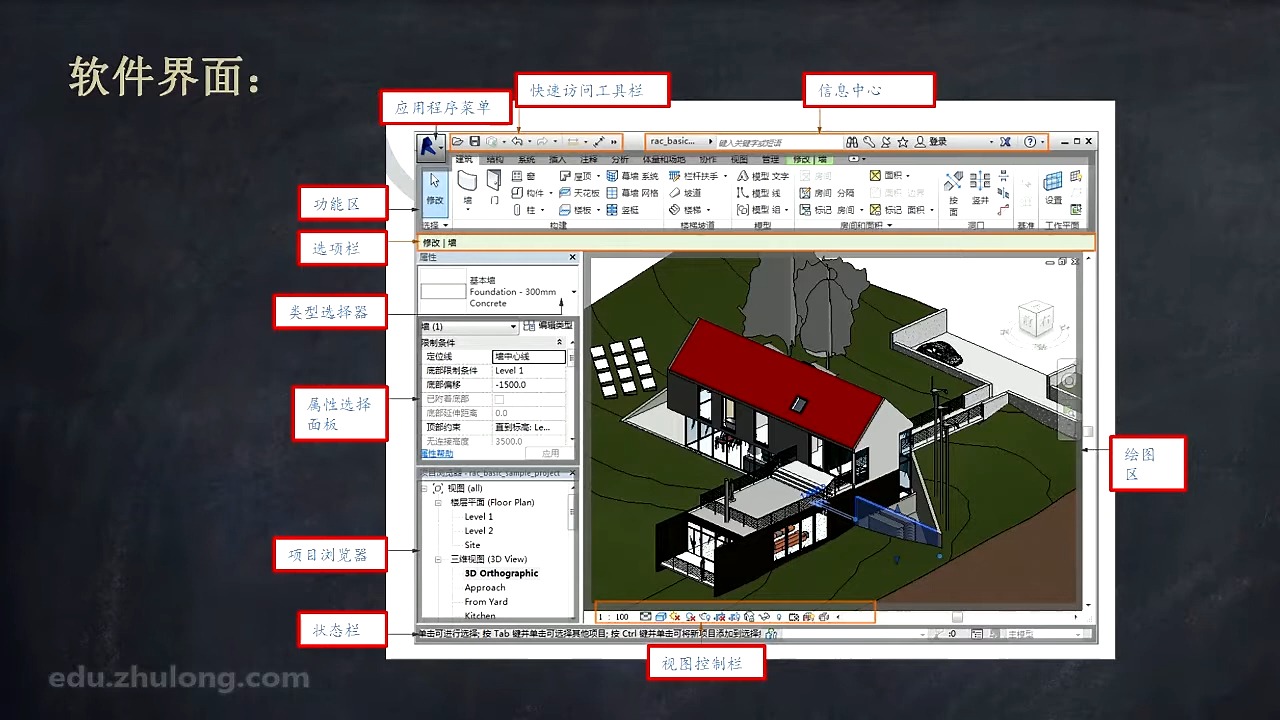Click the star favorites icon in info center
1280x720 pixels.
tap(903, 142)
